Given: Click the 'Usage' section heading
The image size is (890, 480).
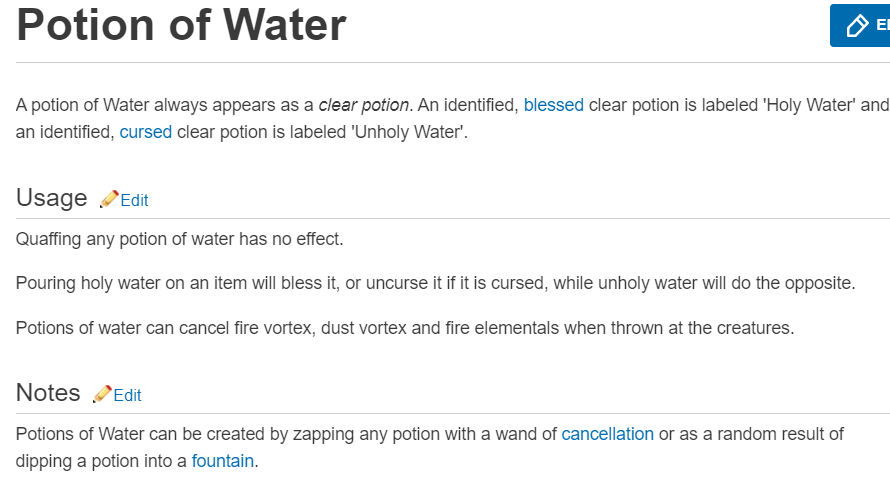Looking at the screenshot, I should click(x=52, y=198).
